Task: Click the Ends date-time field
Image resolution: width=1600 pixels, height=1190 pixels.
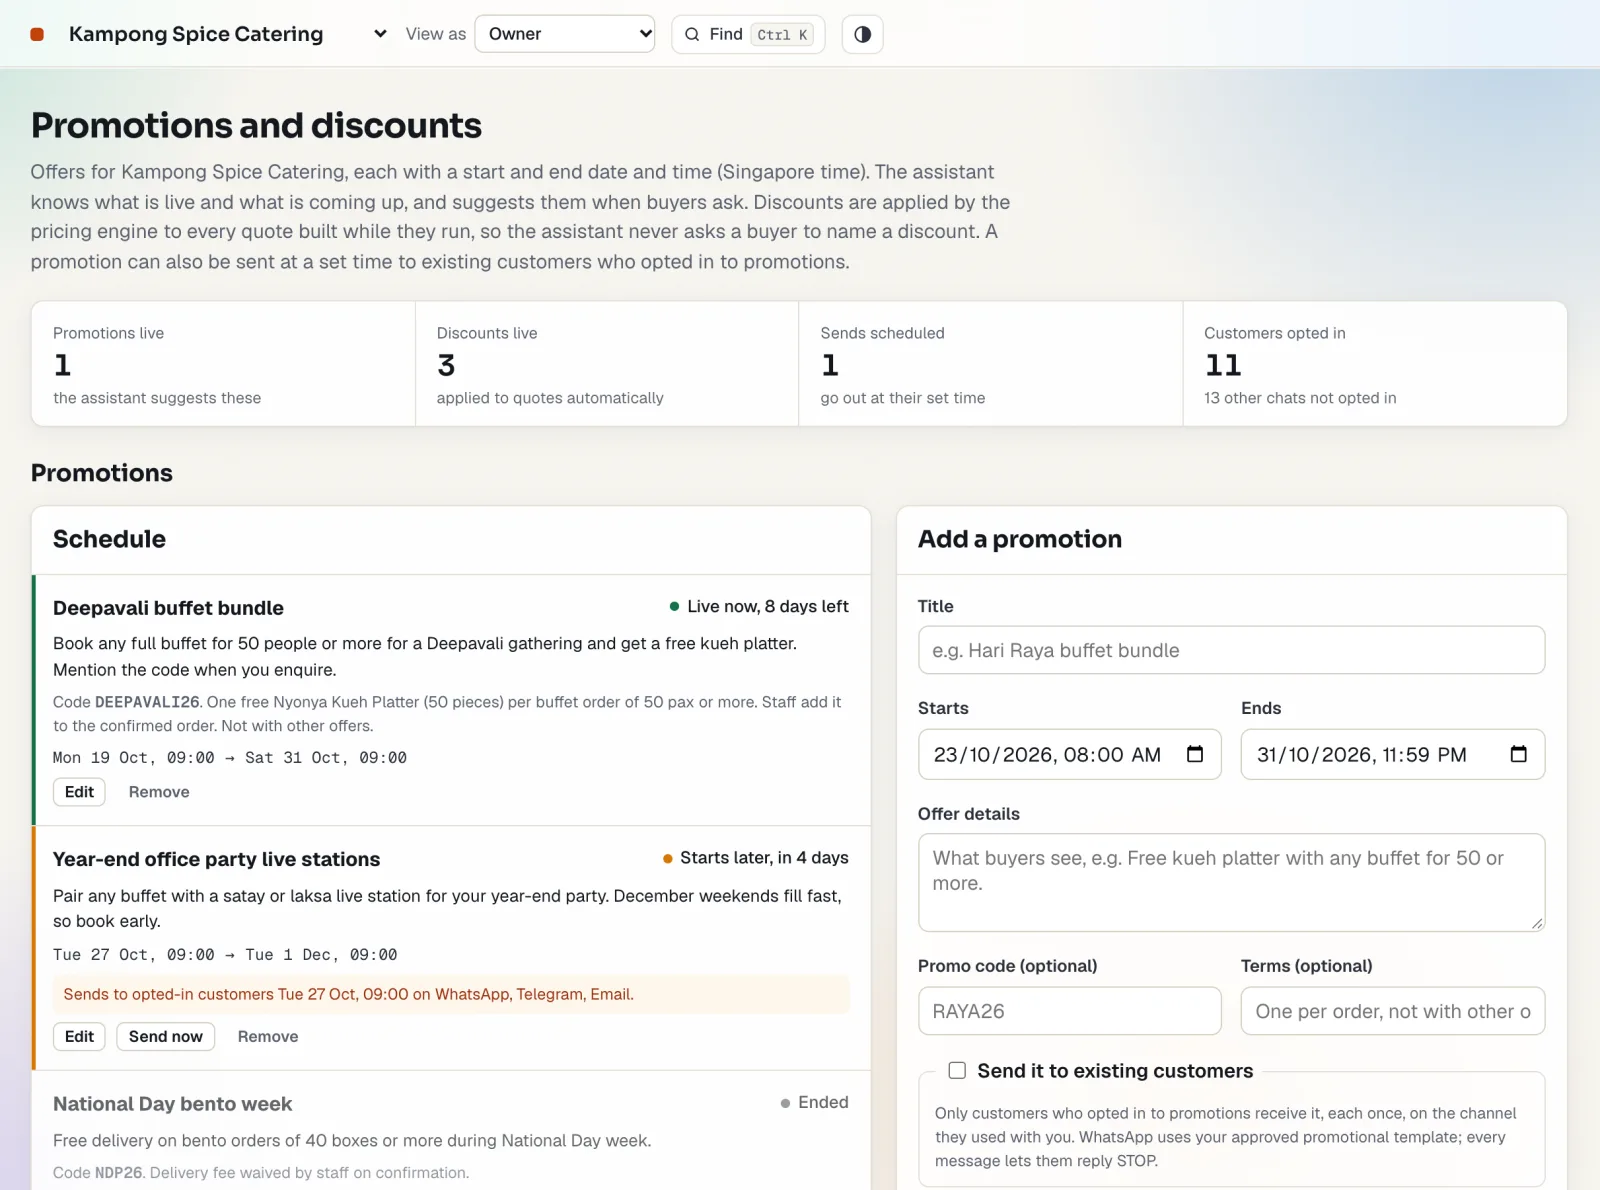Action: point(1392,754)
